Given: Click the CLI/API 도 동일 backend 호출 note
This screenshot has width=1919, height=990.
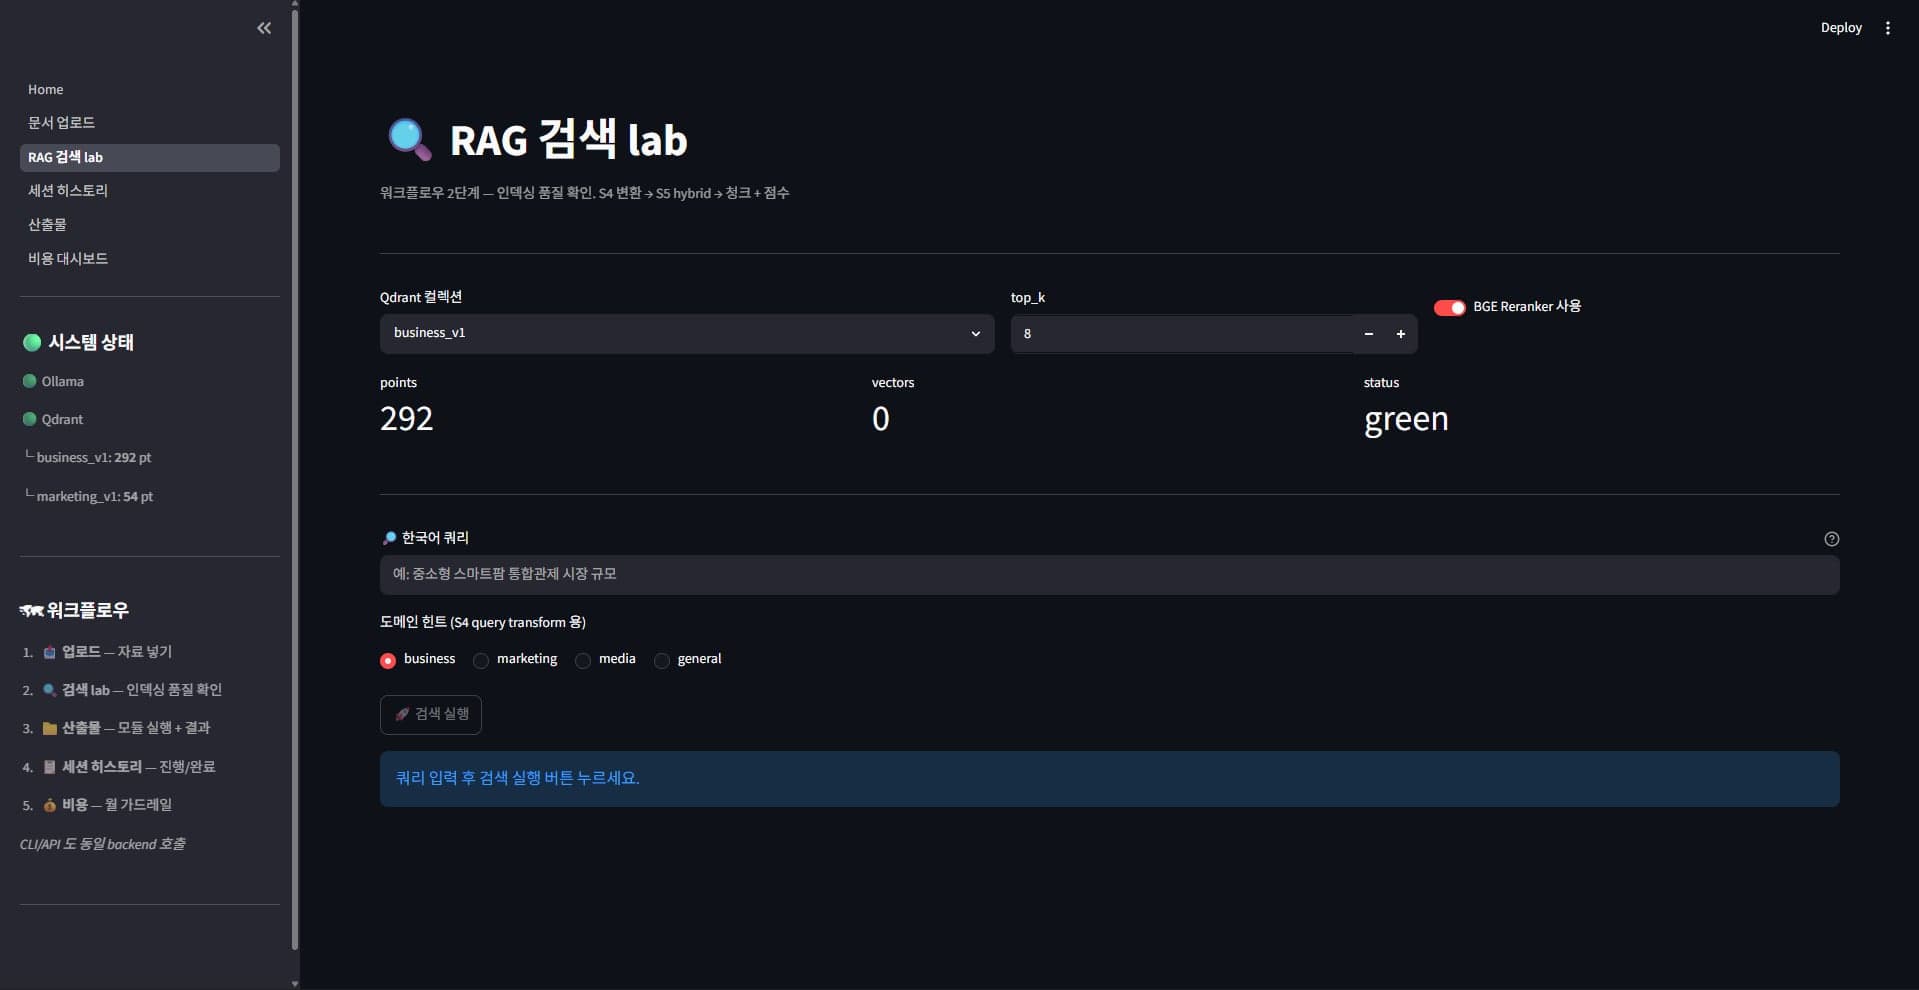Looking at the screenshot, I should pyautogui.click(x=102, y=844).
